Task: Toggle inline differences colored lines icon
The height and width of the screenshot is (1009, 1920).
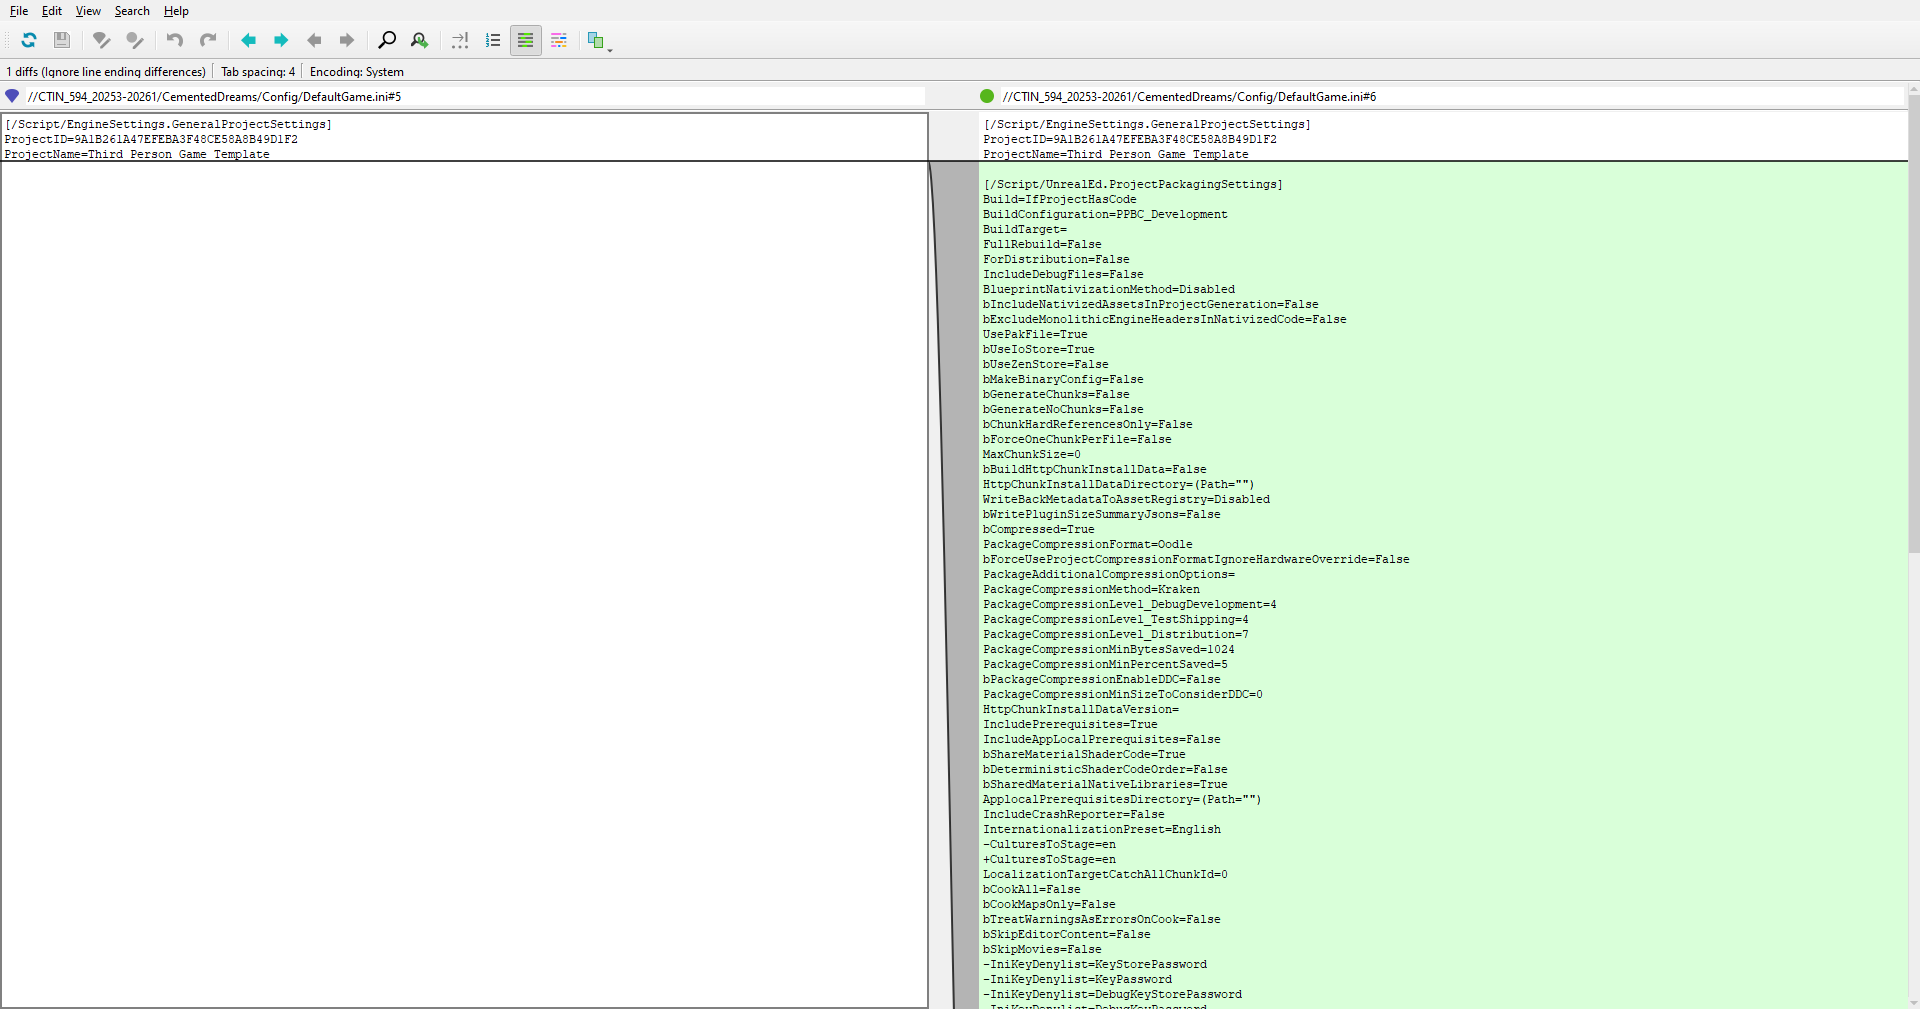Action: (559, 40)
